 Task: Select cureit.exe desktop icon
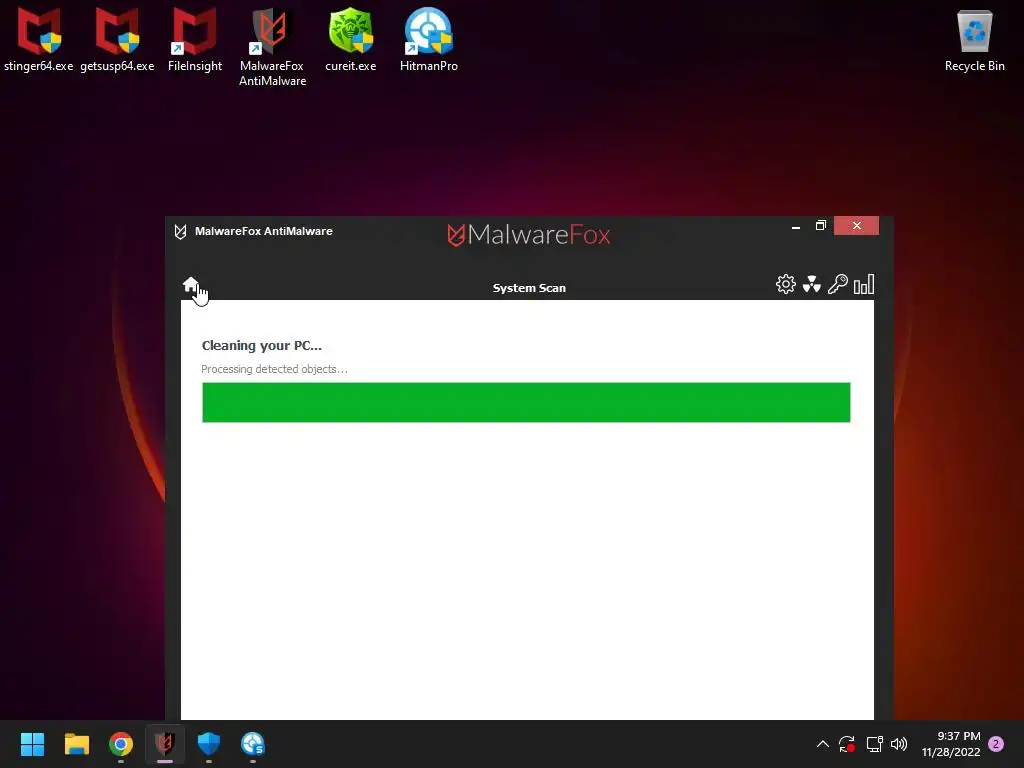(351, 40)
